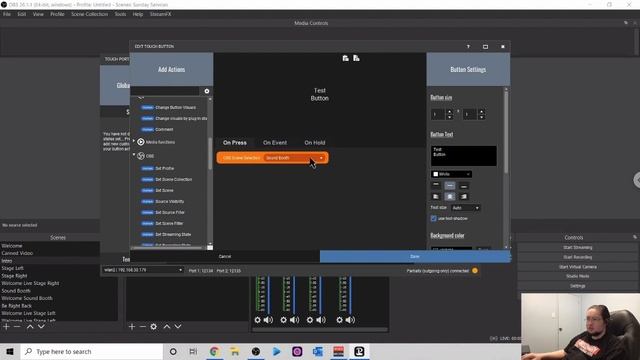Add a source with the Sources plus icon
This screenshot has height=360, width=640.
131,327
